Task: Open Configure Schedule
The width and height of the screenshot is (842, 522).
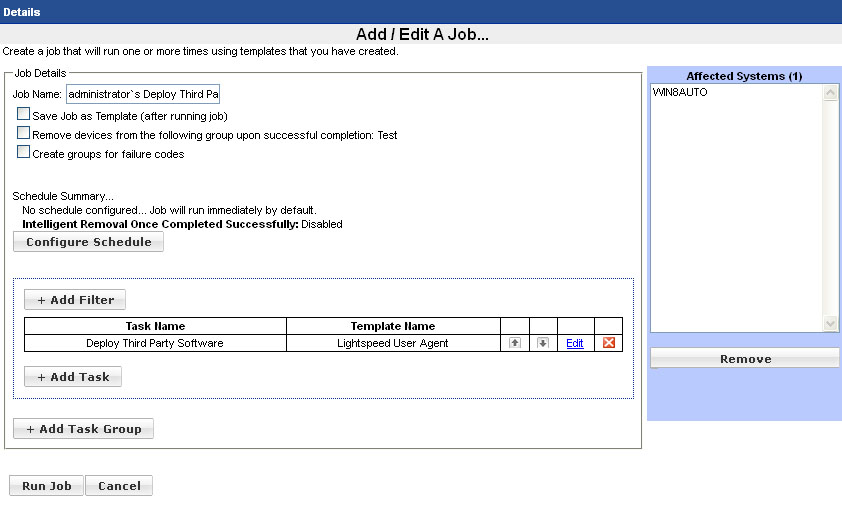Action: 88,242
